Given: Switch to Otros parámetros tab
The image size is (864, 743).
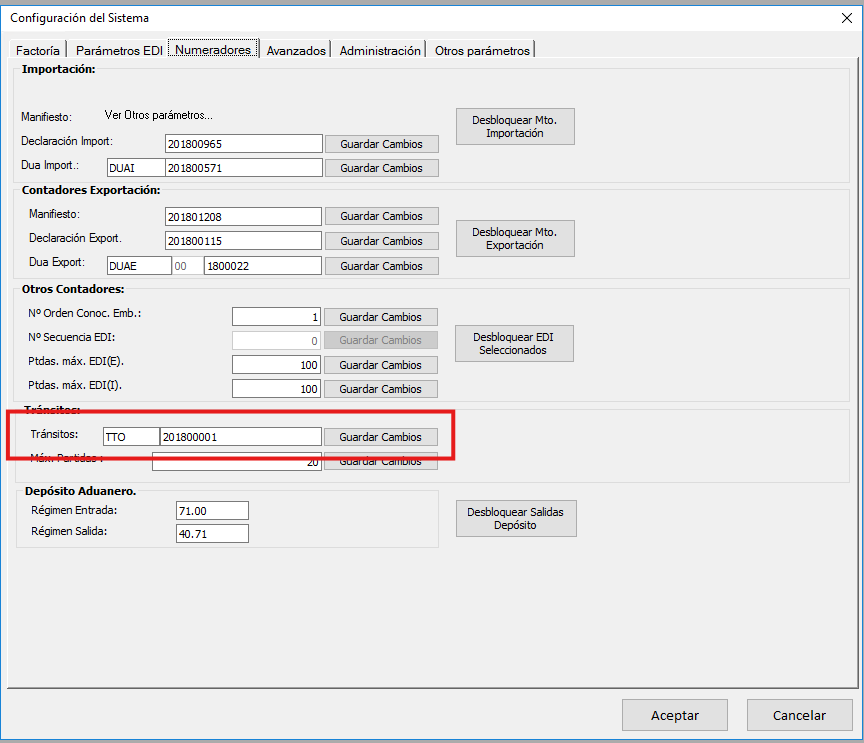Looking at the screenshot, I should point(482,50).
